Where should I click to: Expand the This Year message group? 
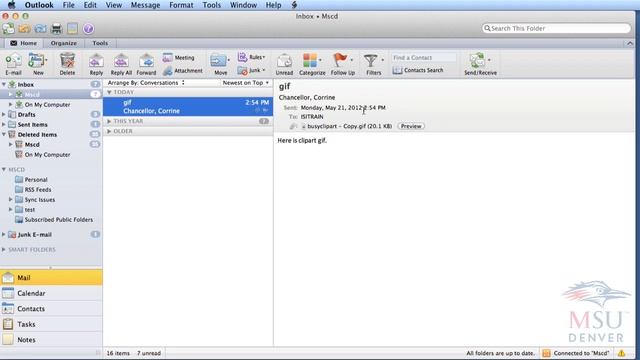pos(109,121)
